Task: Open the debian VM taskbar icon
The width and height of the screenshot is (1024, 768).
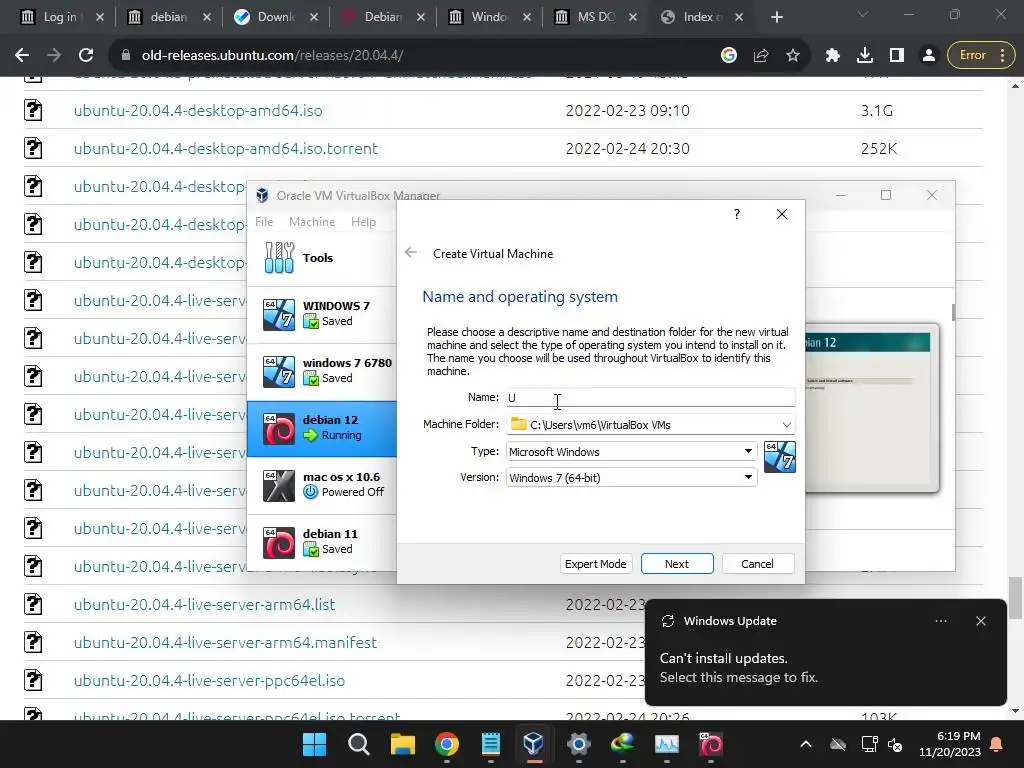Action: pos(711,744)
